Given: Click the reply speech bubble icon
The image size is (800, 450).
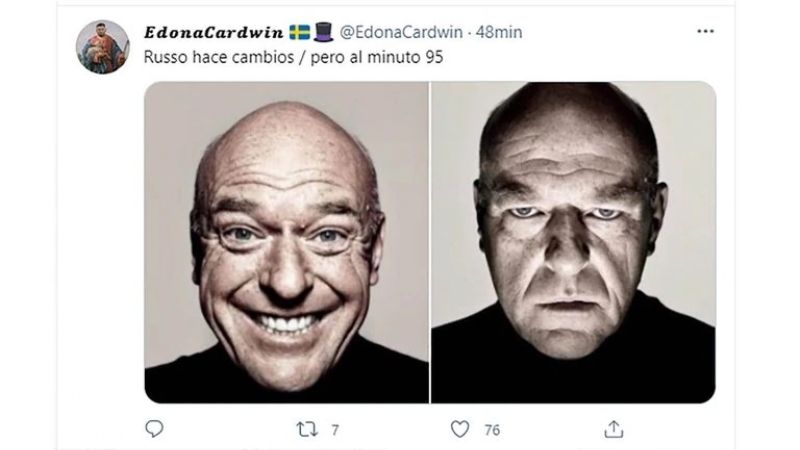Looking at the screenshot, I should tap(154, 429).
